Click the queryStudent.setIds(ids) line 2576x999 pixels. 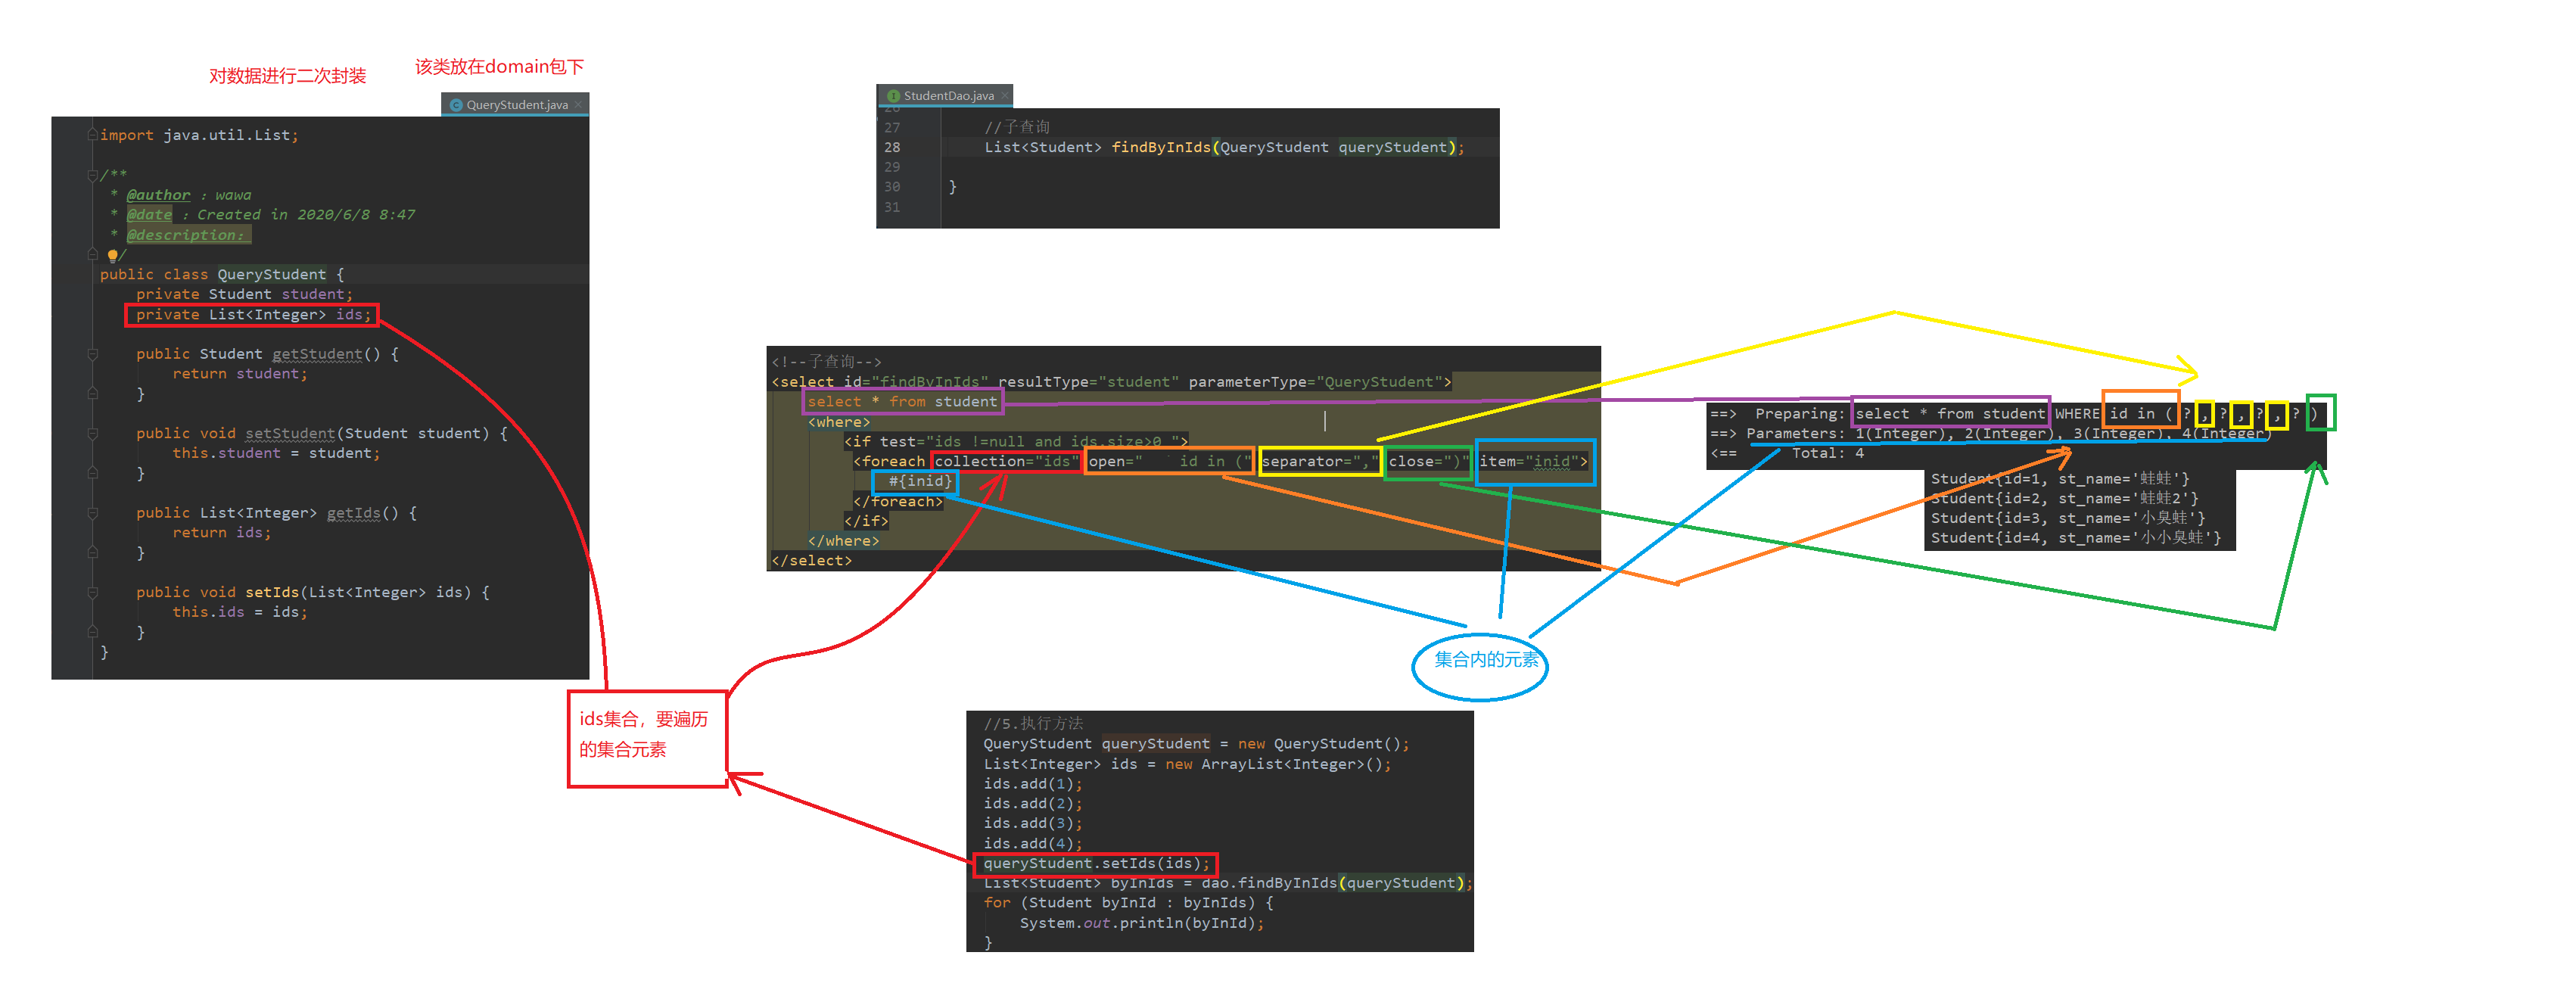[x=1095, y=863]
